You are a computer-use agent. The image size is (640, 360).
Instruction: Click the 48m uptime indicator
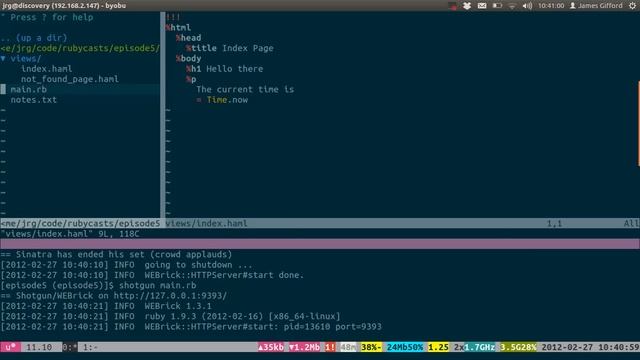click(x=348, y=347)
